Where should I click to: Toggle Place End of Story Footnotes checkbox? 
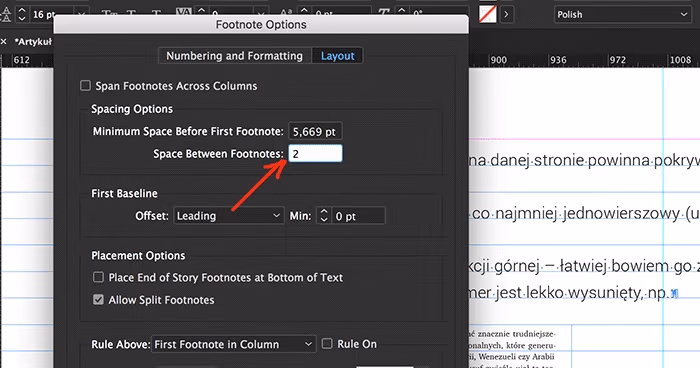click(x=98, y=277)
